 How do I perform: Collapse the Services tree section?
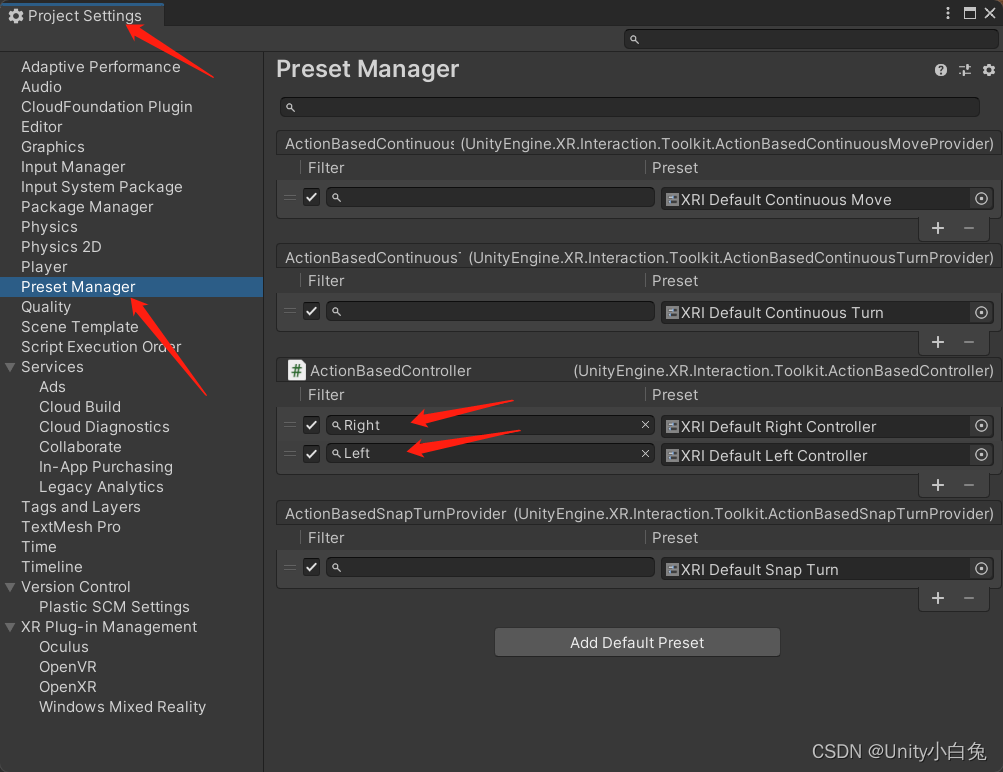[x=10, y=367]
